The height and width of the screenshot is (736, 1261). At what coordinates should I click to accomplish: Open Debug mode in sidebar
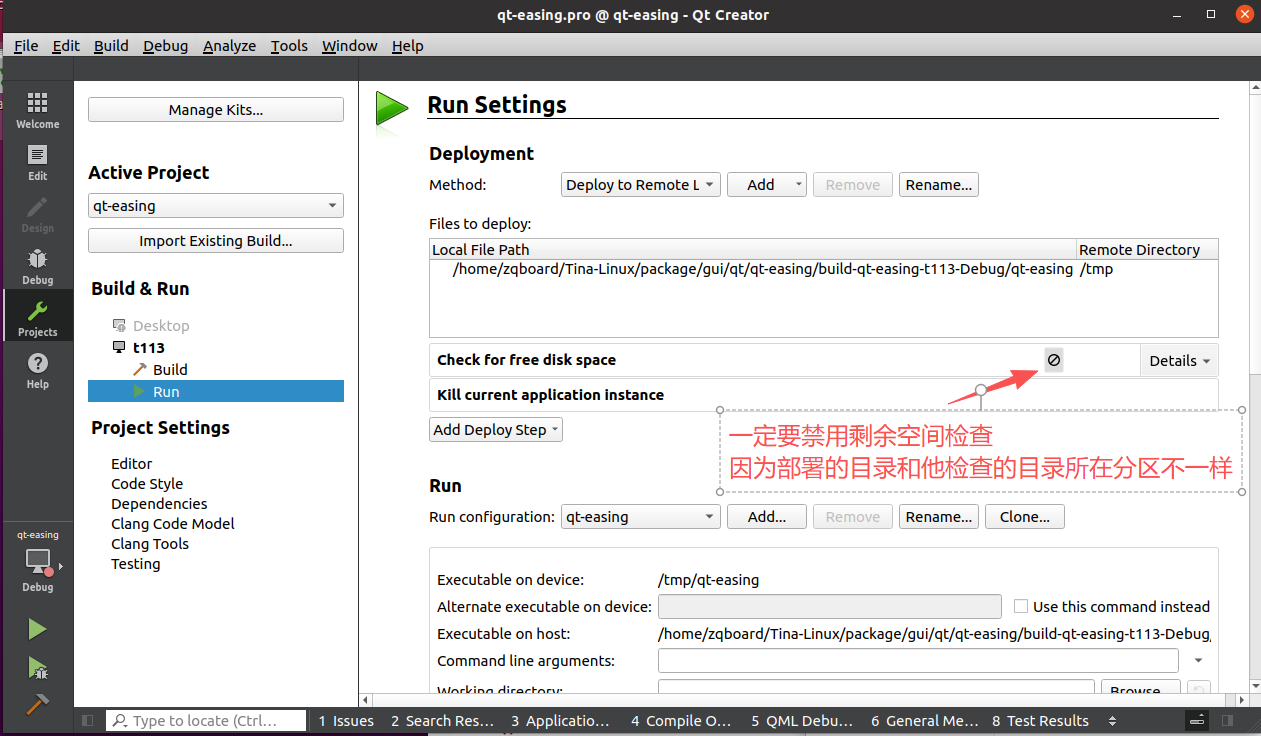click(37, 266)
